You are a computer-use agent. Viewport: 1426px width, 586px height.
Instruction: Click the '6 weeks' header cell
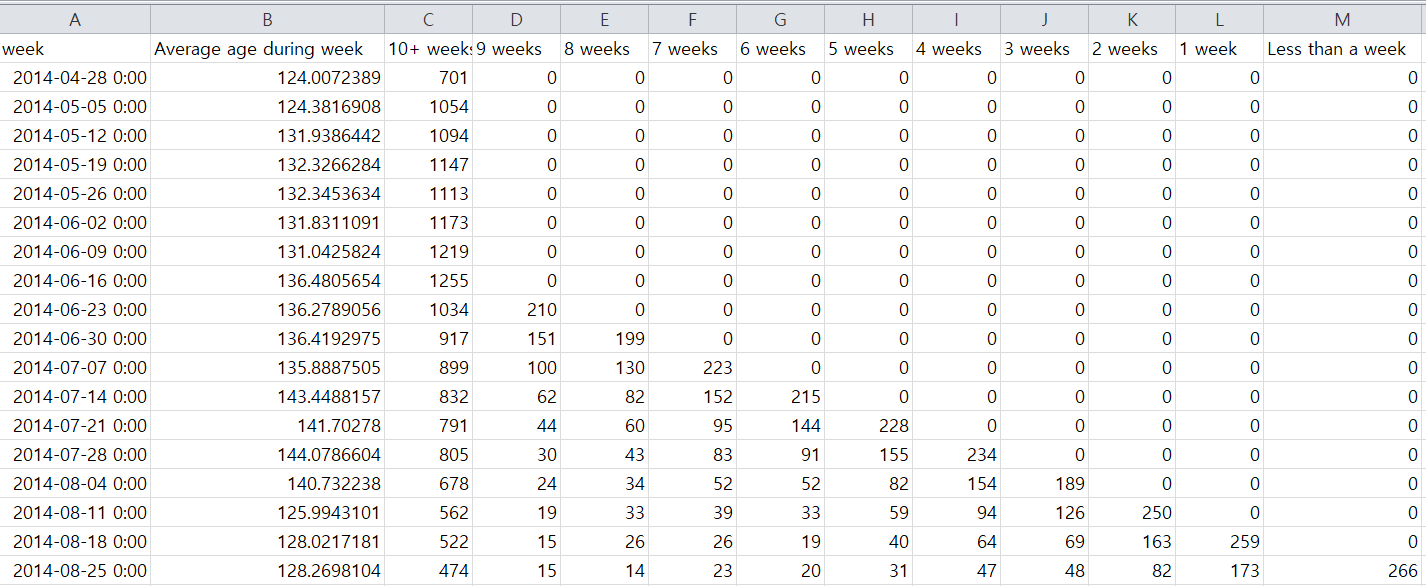click(780, 48)
